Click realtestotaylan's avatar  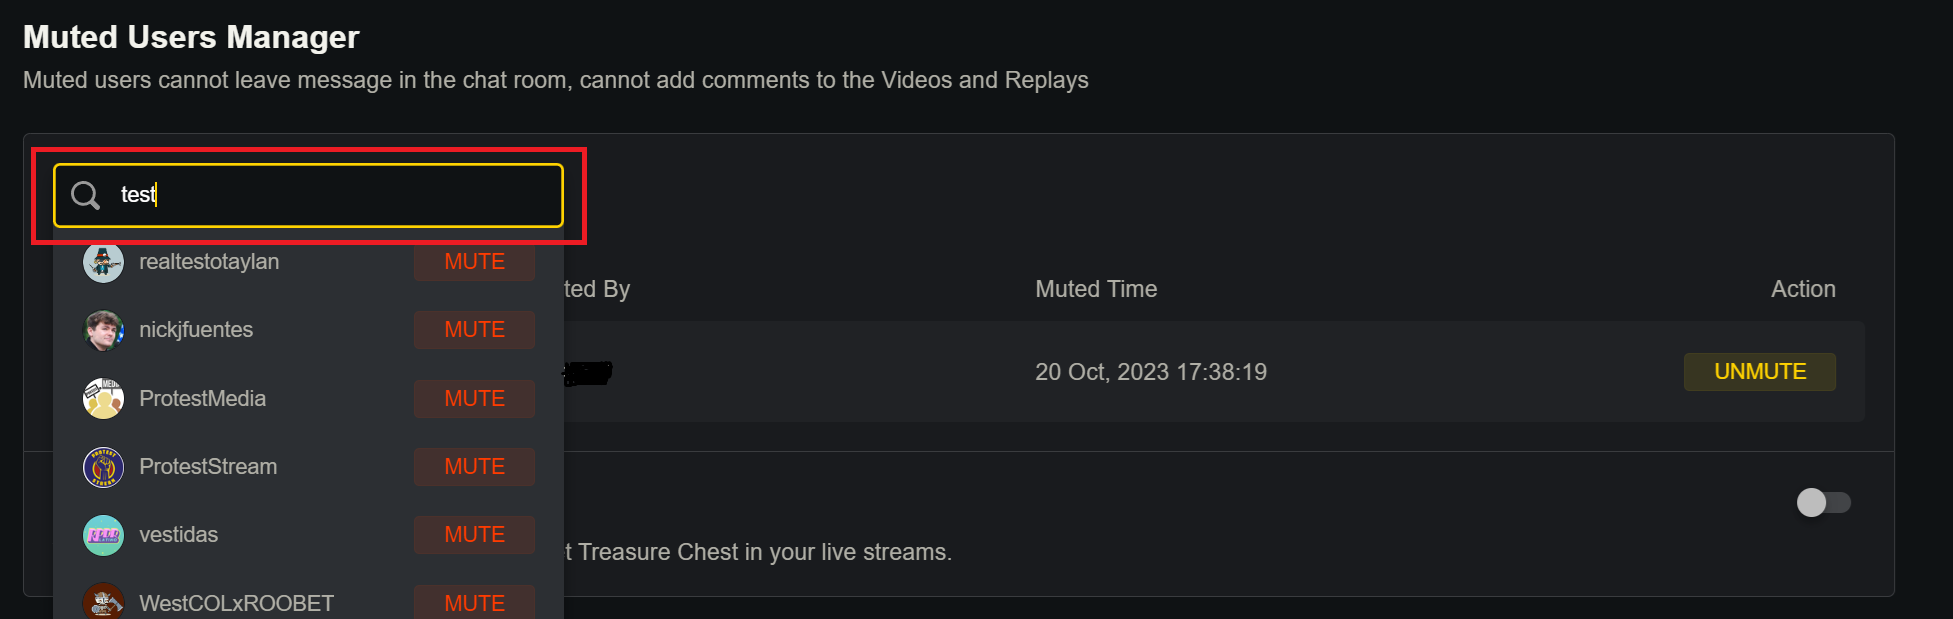(x=103, y=263)
